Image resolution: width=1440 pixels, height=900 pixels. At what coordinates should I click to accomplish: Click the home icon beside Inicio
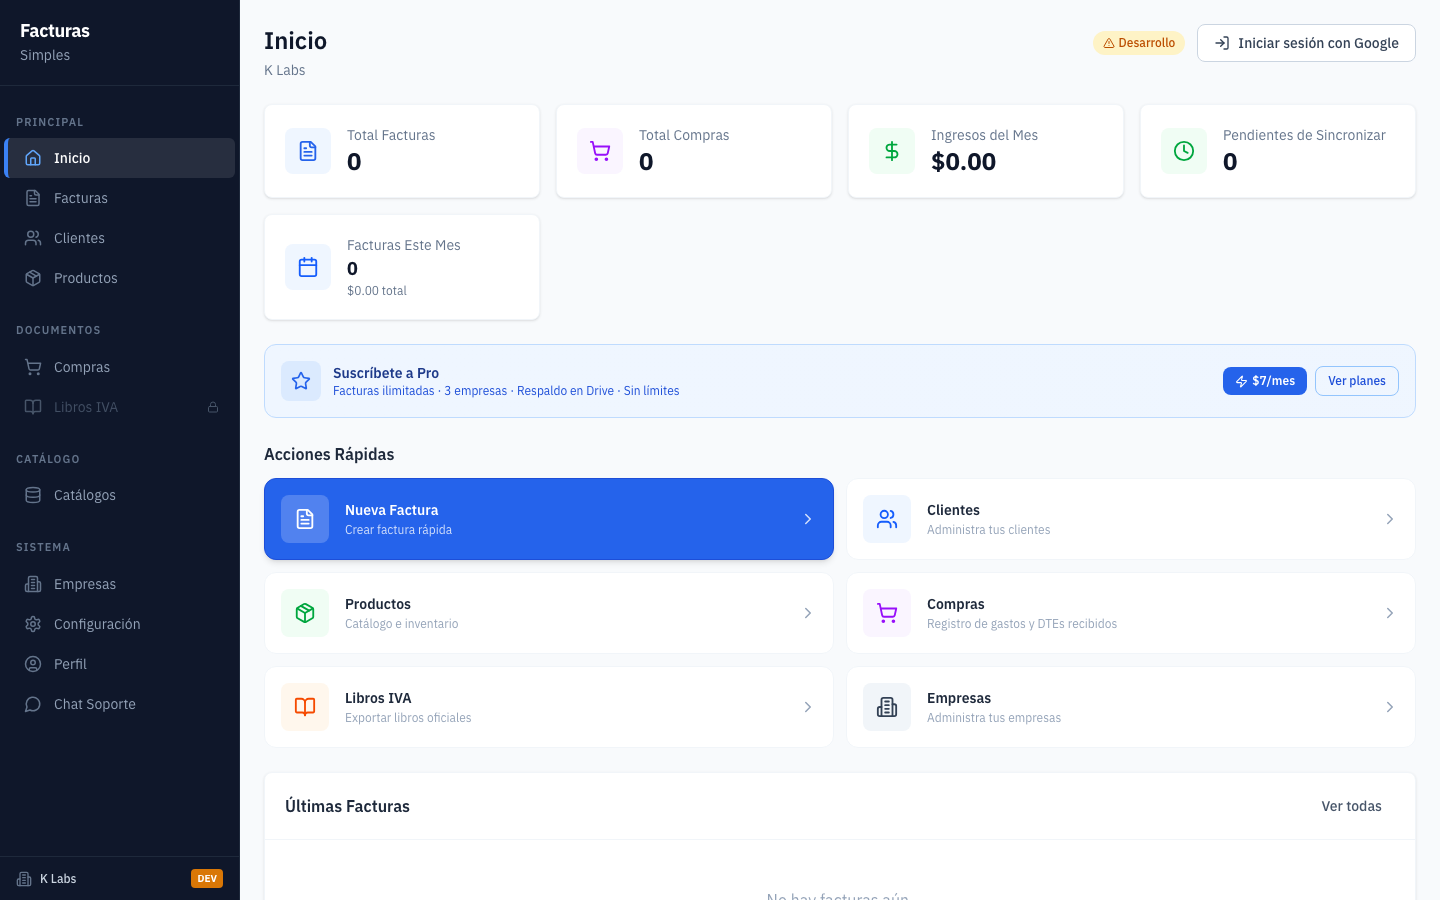33,158
